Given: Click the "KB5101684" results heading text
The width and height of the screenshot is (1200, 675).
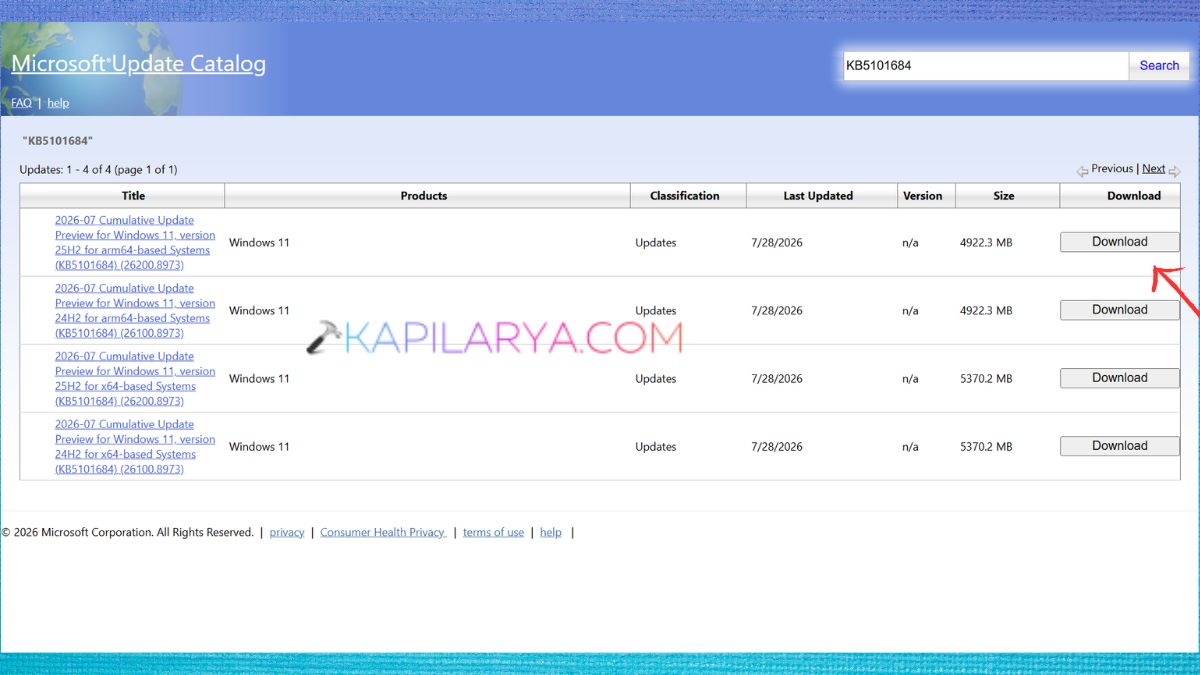Looking at the screenshot, I should (57, 141).
